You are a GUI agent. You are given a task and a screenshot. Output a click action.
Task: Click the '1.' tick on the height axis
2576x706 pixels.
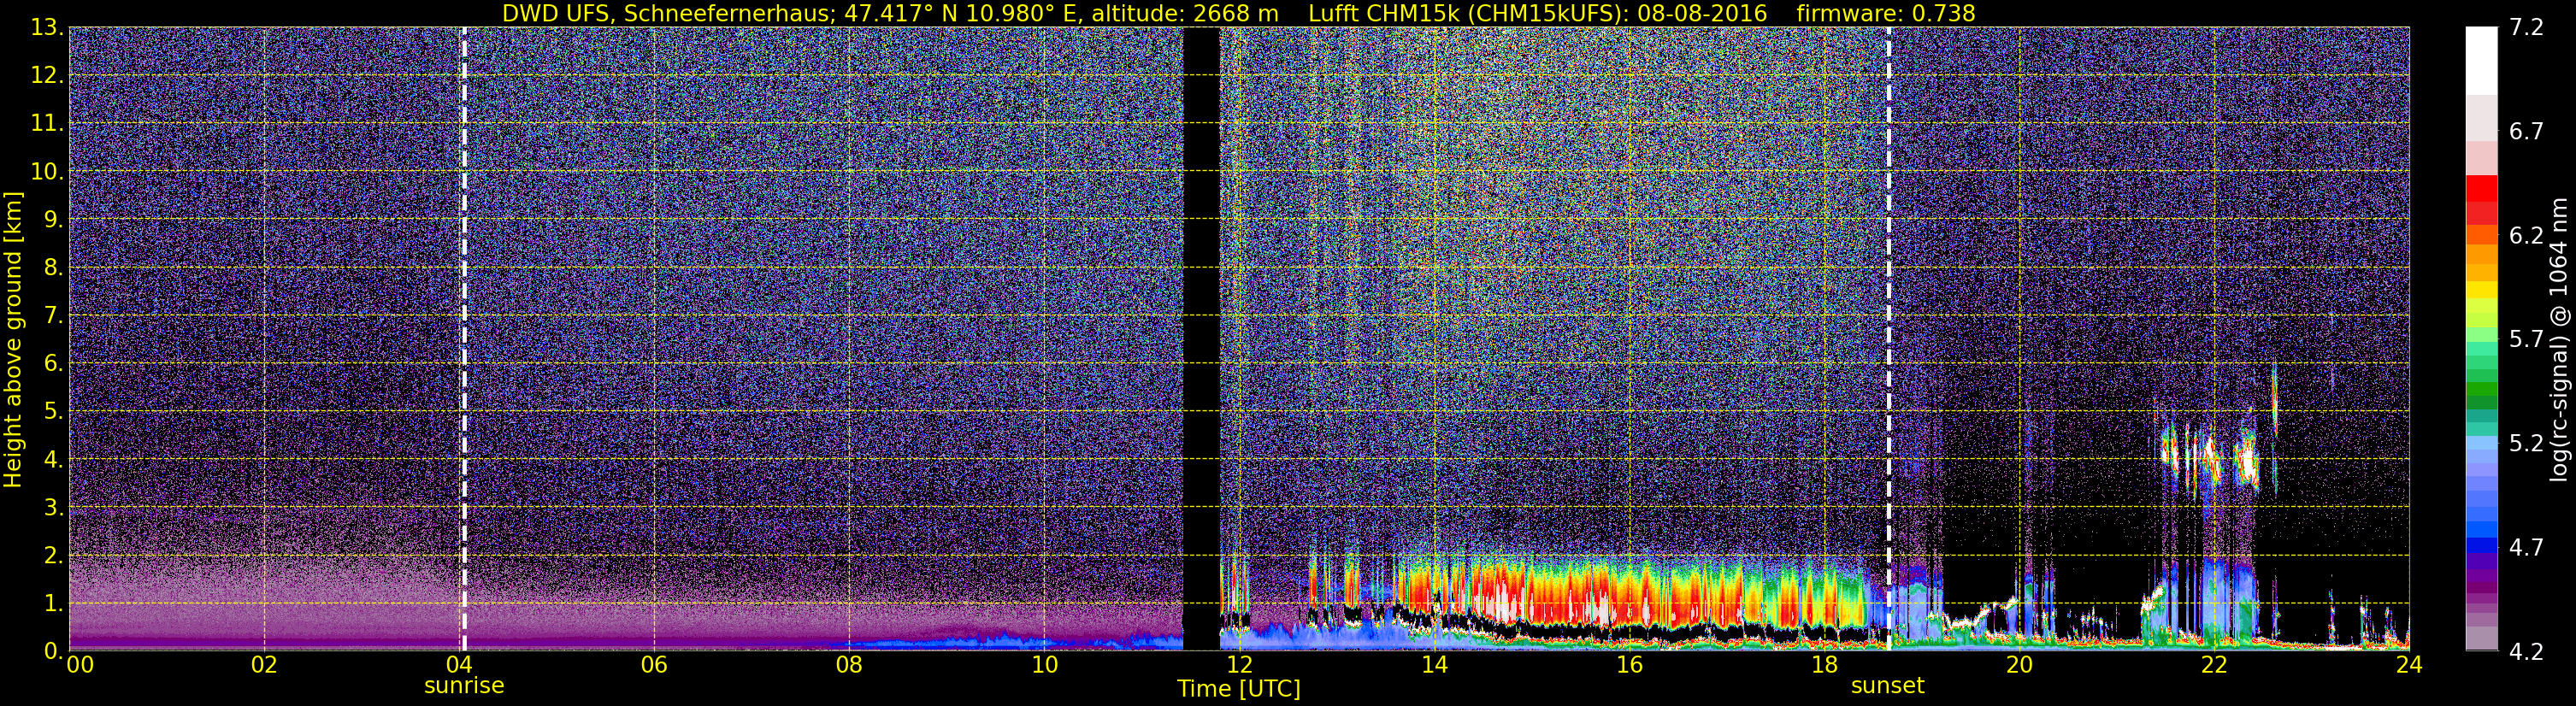point(54,604)
